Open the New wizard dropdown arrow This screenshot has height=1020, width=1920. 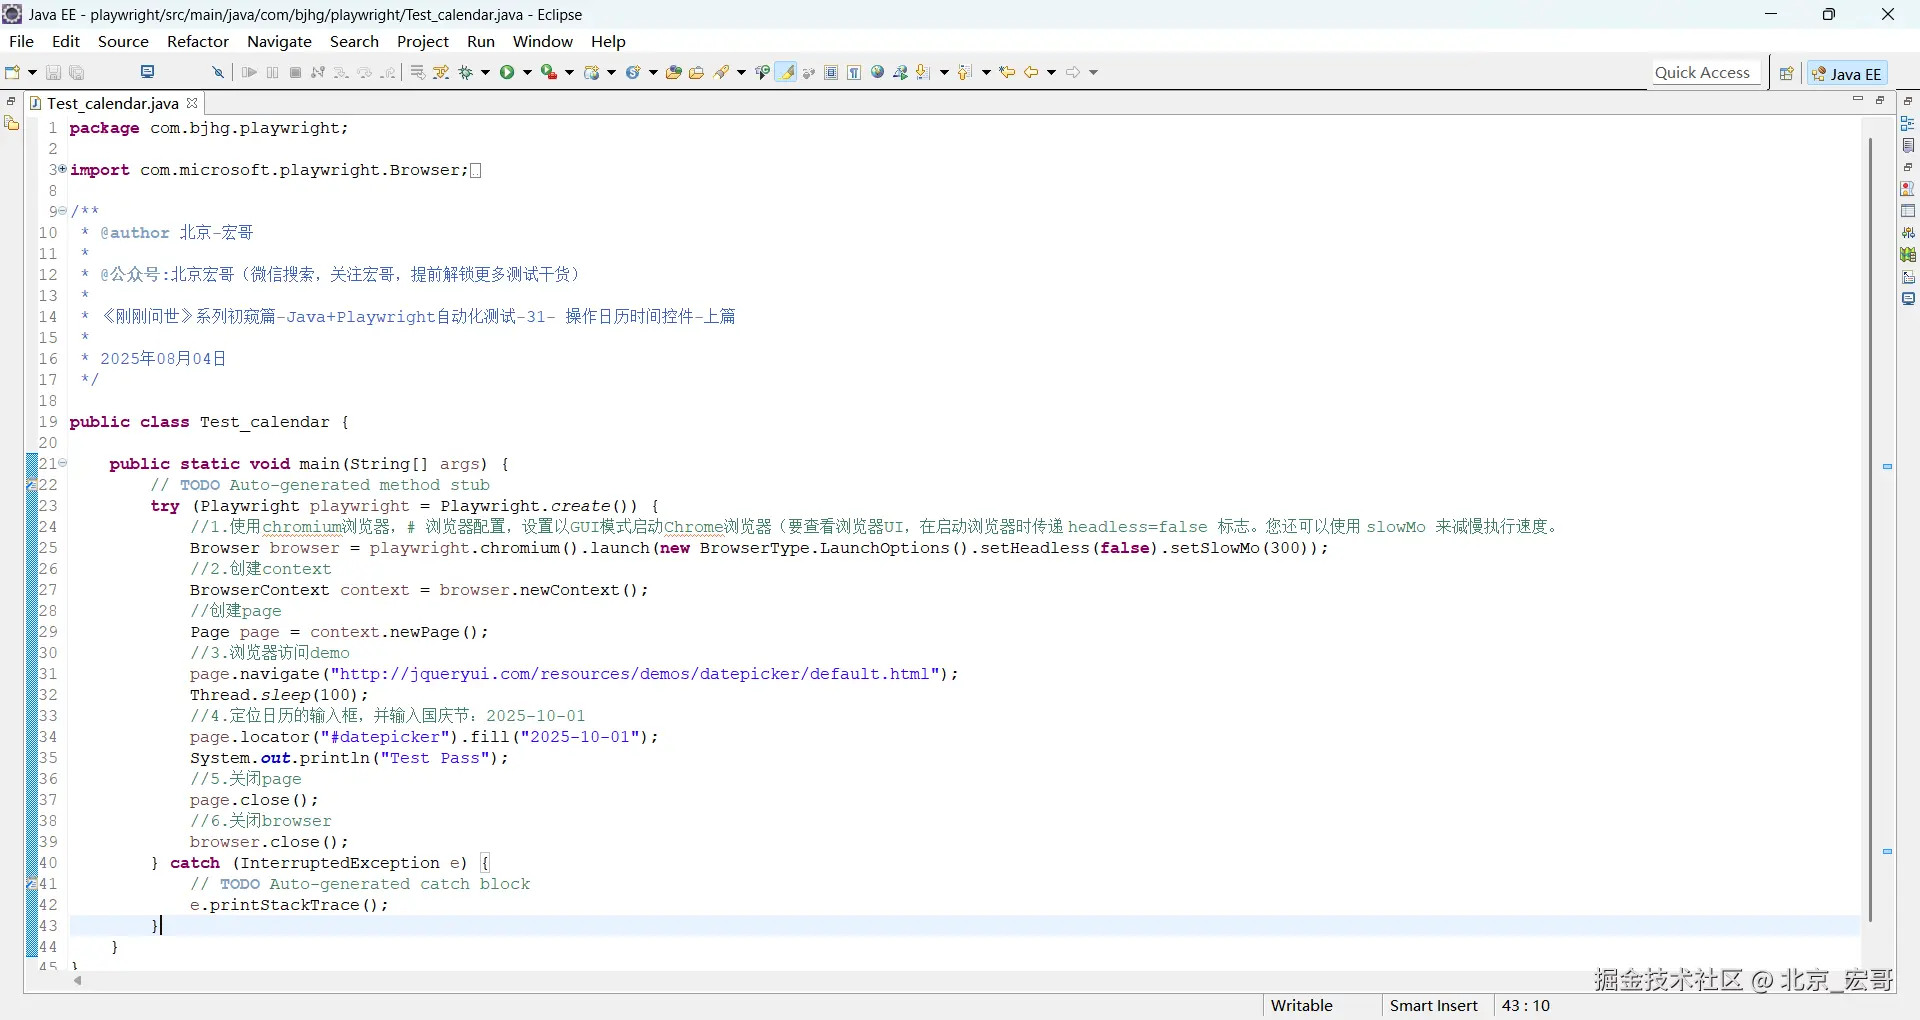coord(32,72)
